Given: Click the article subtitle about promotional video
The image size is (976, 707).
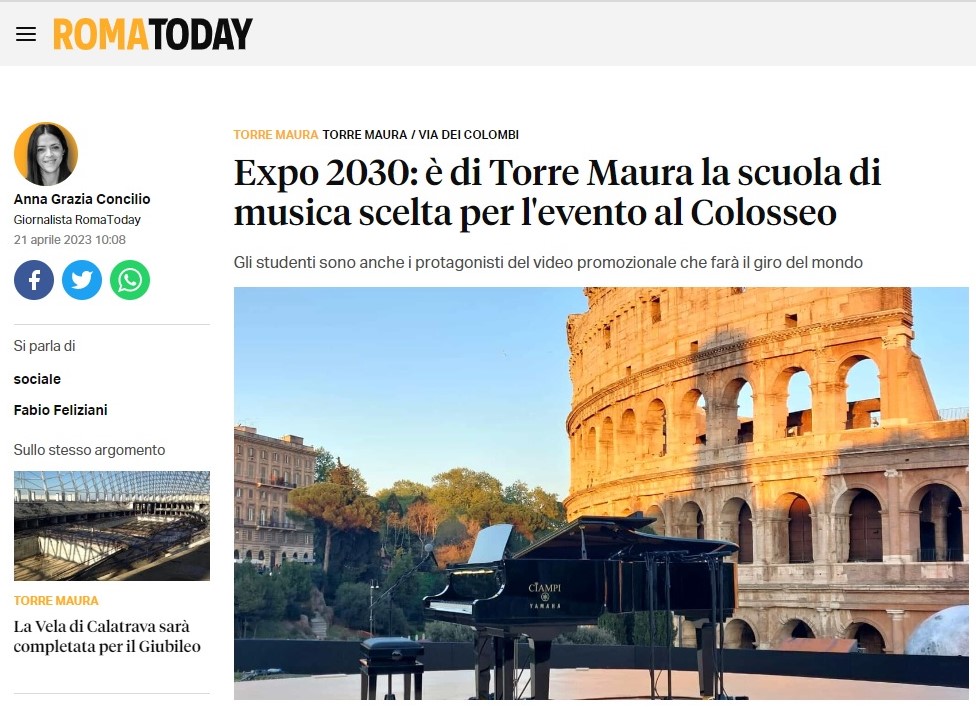Looking at the screenshot, I should pyautogui.click(x=548, y=263).
